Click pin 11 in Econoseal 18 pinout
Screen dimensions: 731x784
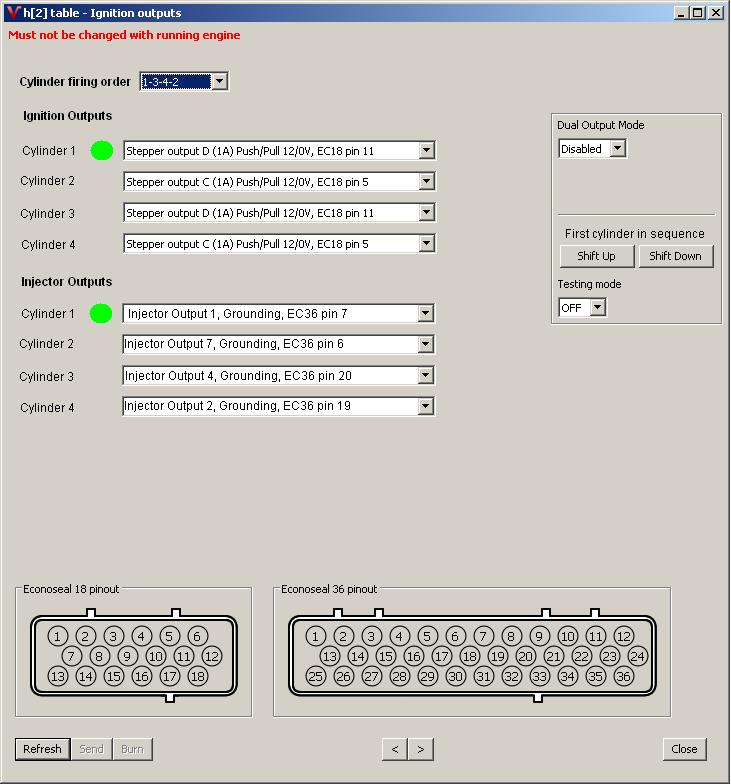[184, 656]
